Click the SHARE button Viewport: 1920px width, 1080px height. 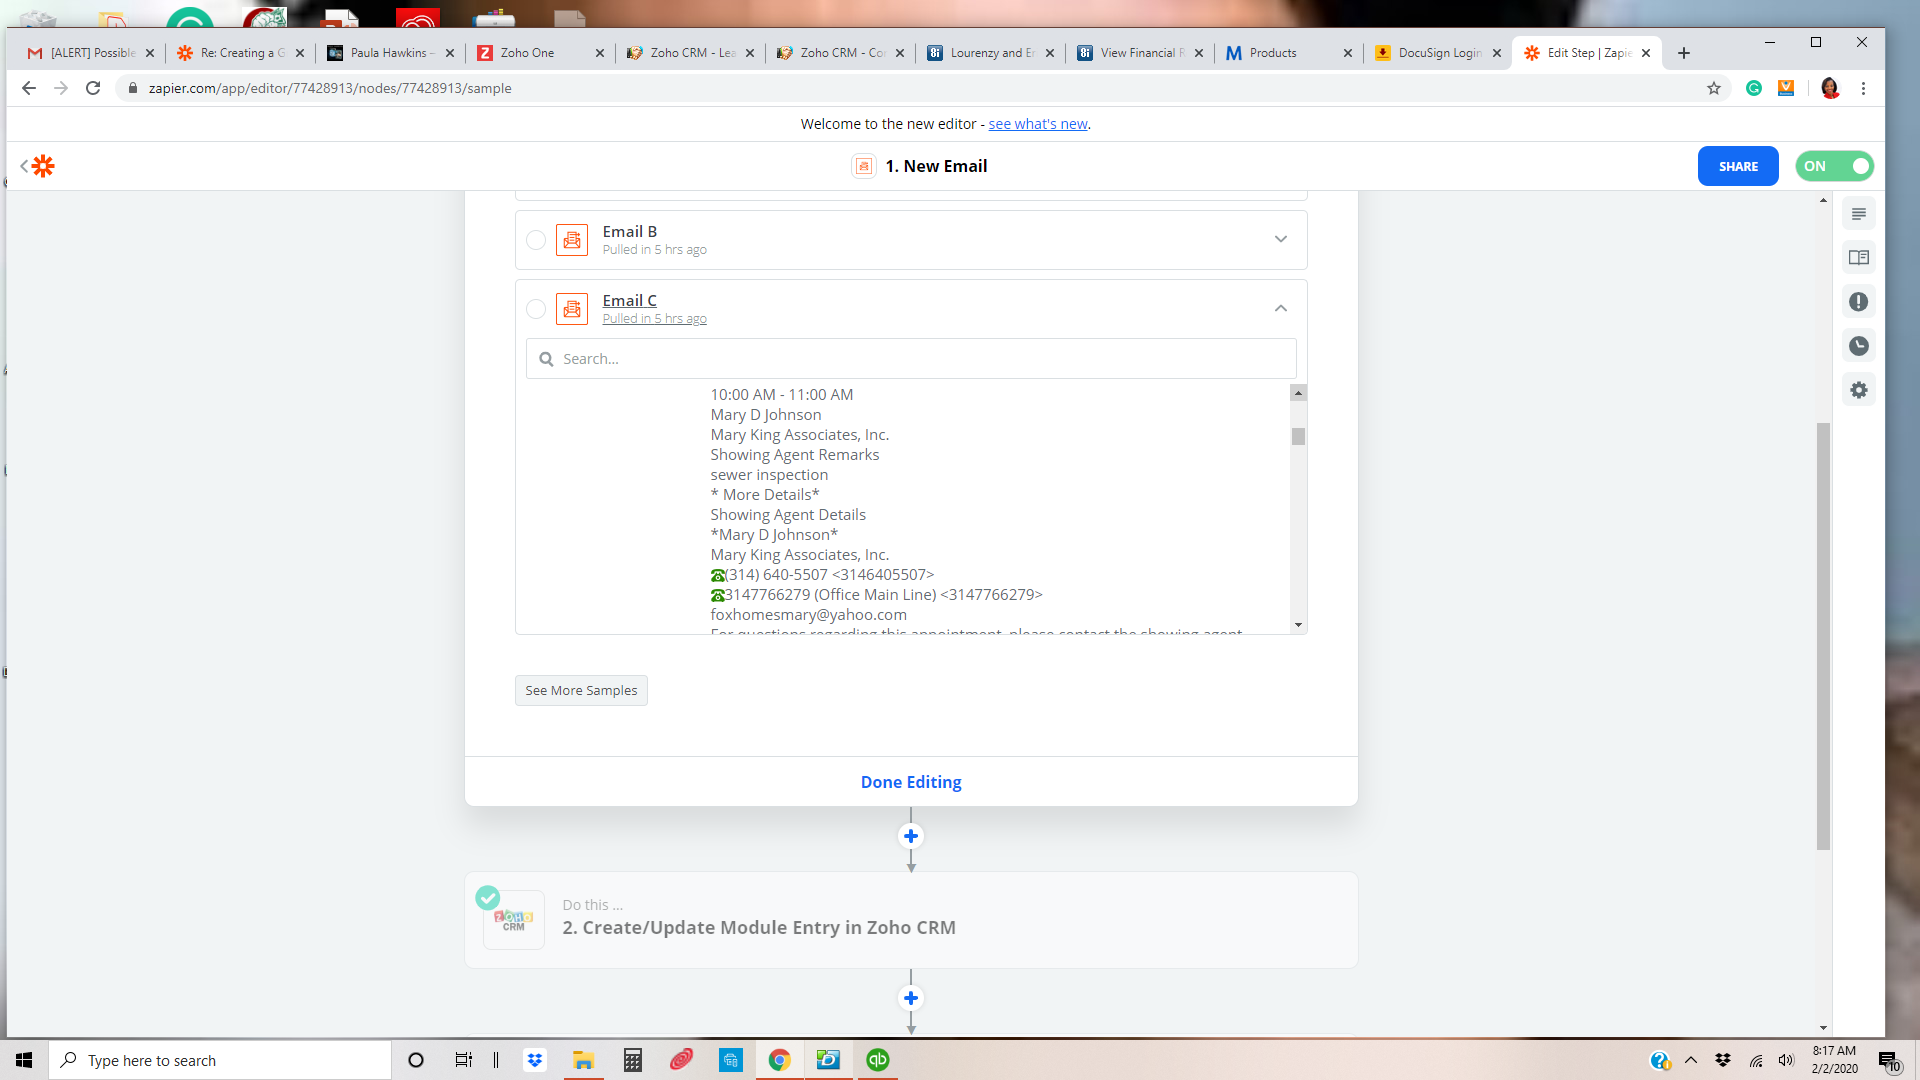pyautogui.click(x=1738, y=166)
